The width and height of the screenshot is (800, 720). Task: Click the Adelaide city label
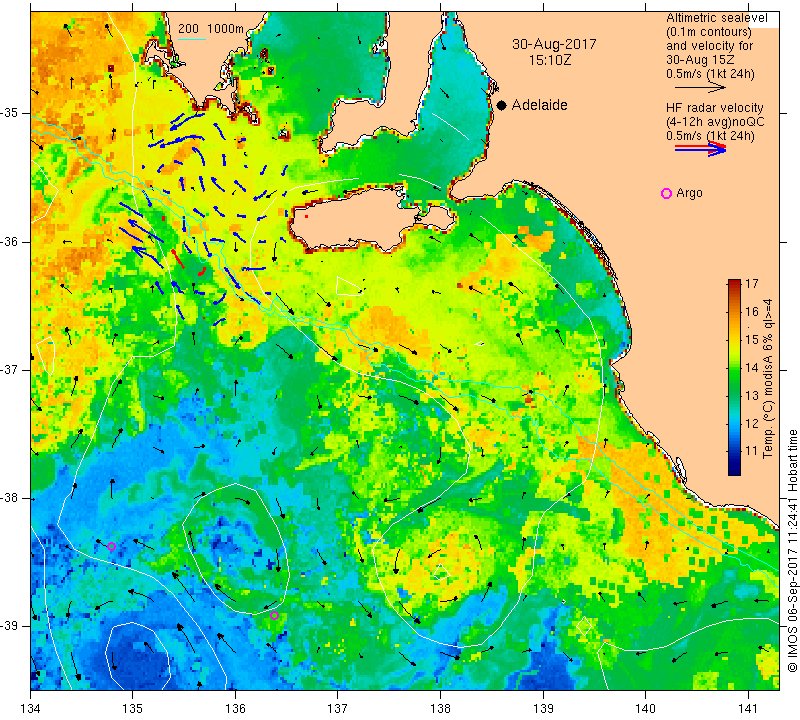pos(540,105)
